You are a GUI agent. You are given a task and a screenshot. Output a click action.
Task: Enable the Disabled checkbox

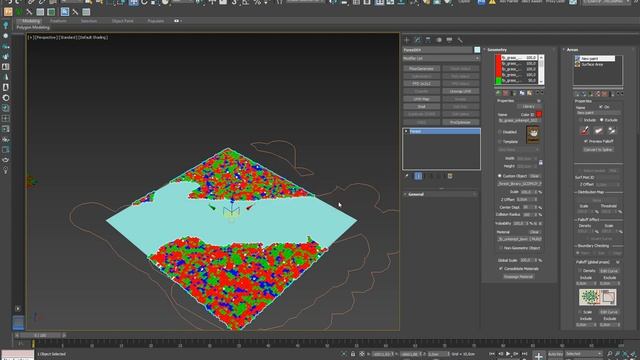[x=500, y=132]
